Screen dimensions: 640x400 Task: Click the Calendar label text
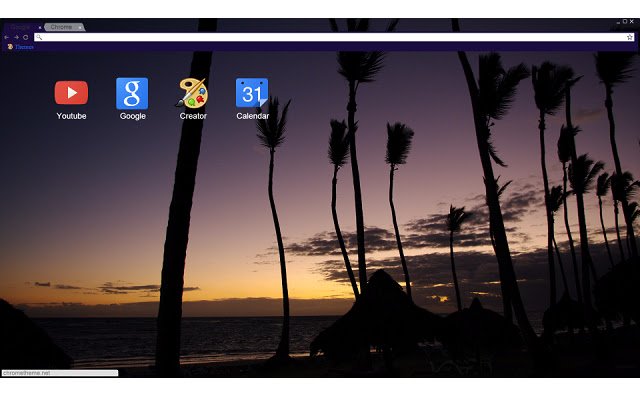click(x=253, y=116)
